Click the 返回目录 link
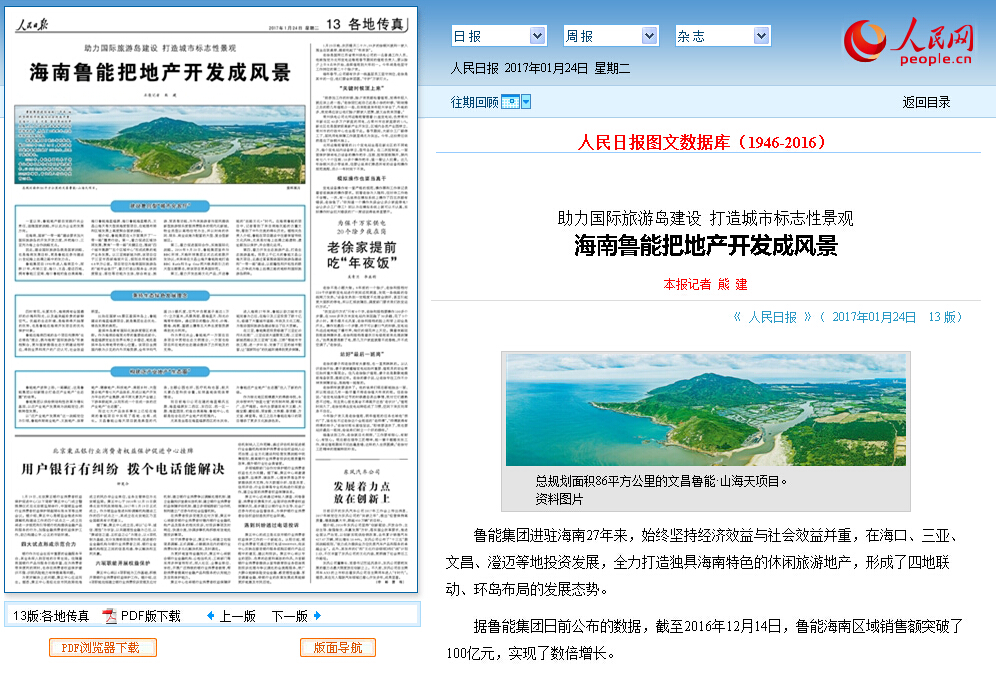This screenshot has height=673, width=996. tap(926, 102)
